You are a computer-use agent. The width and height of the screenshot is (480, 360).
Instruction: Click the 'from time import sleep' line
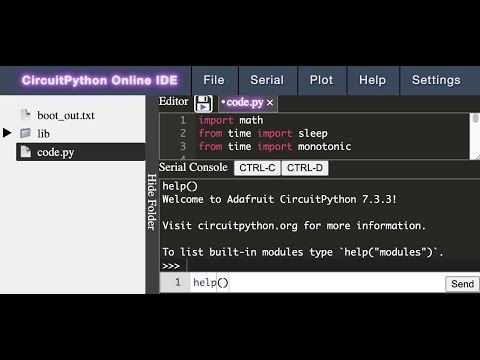(263, 133)
